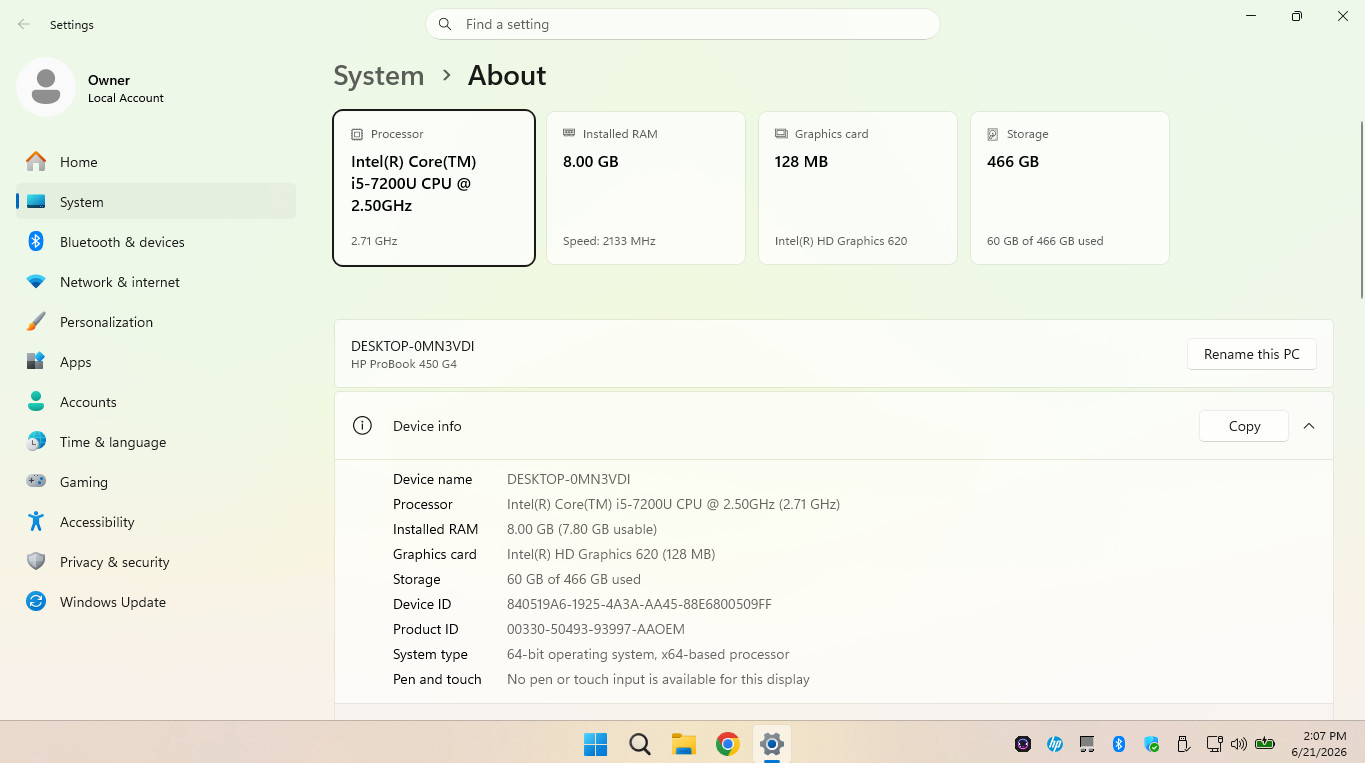
Task: Collapse the Device info section
Action: (x=1309, y=426)
